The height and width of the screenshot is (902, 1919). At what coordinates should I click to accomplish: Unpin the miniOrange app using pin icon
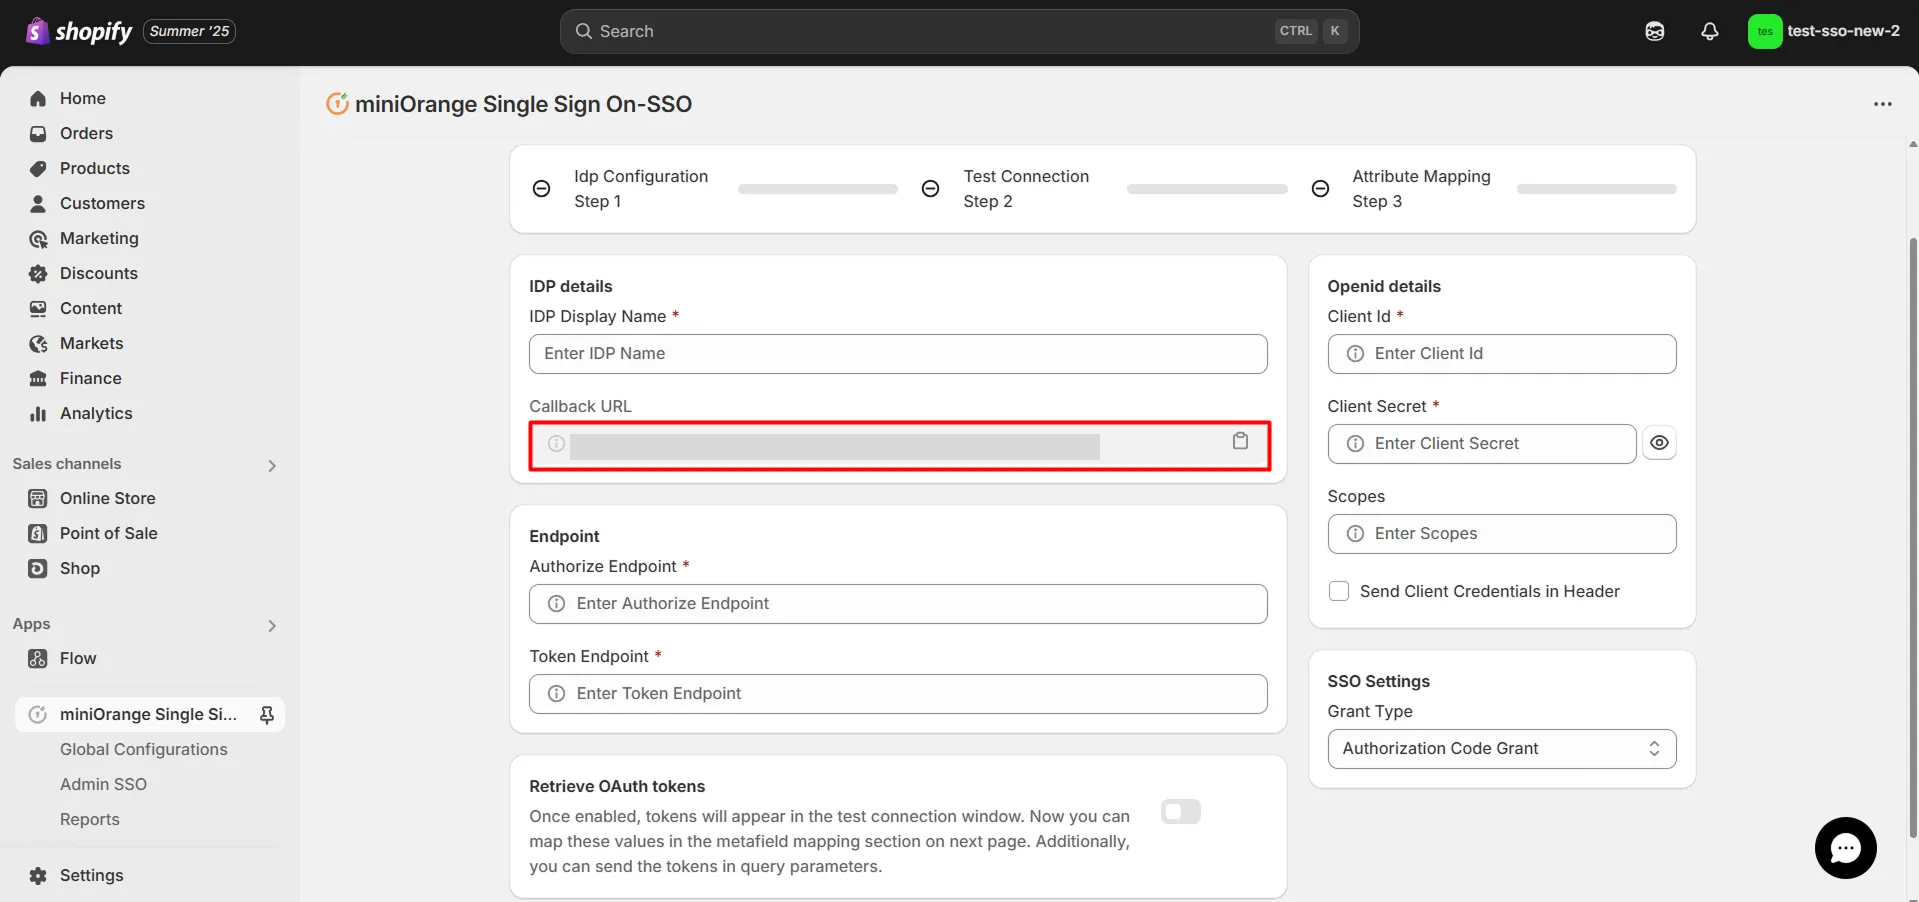click(x=267, y=714)
